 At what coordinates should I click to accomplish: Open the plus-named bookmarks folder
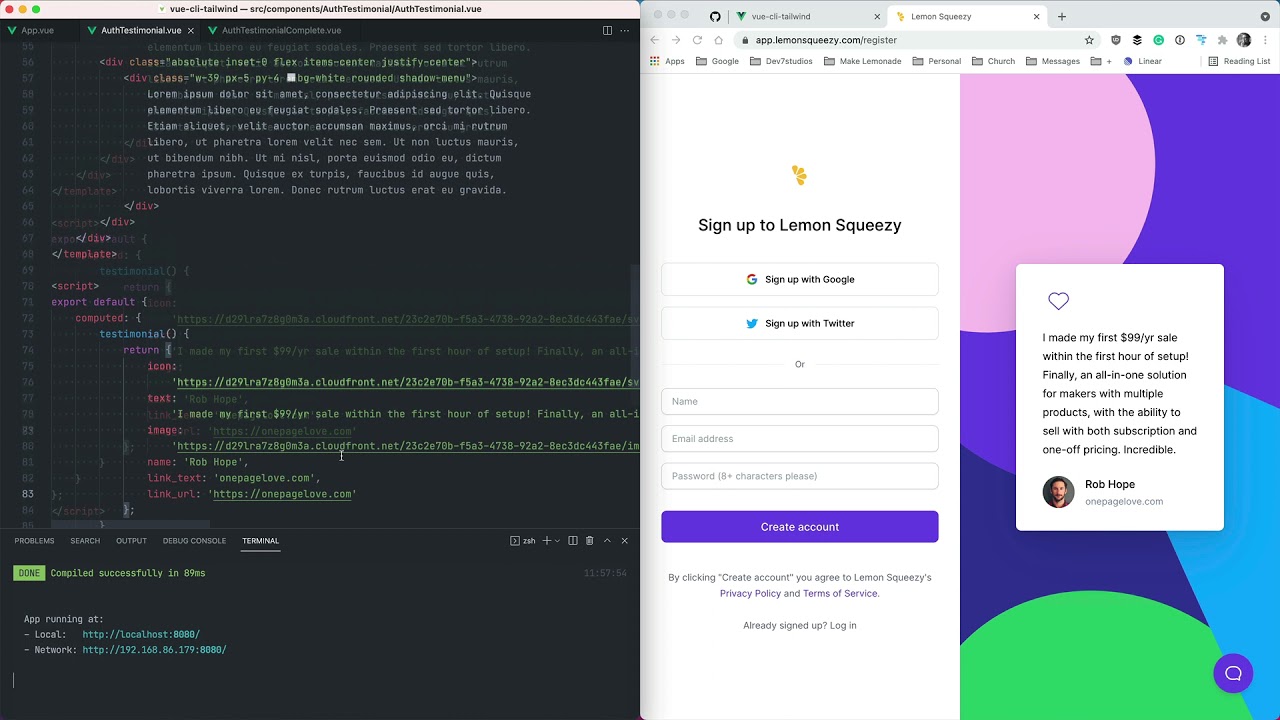pos(1101,61)
